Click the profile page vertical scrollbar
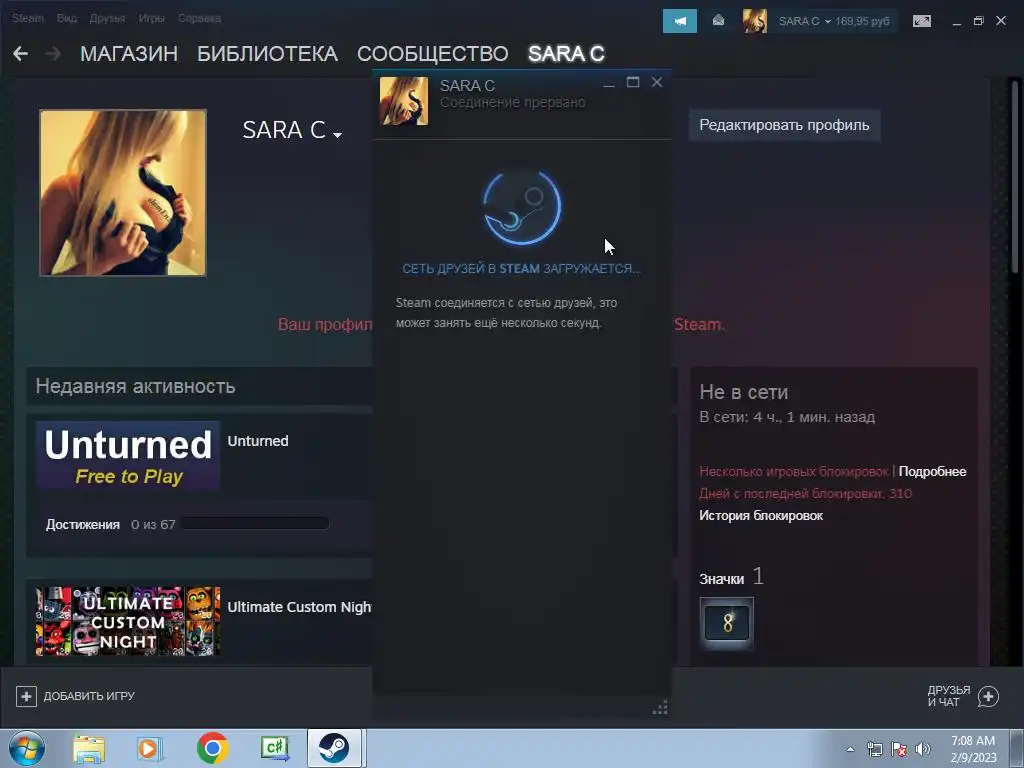Viewport: 1024px width, 768px height. click(1016, 176)
